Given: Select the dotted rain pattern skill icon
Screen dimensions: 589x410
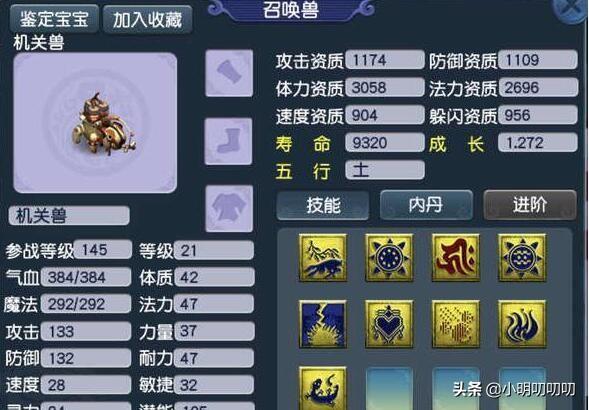Looking at the screenshot, I should [456, 324].
